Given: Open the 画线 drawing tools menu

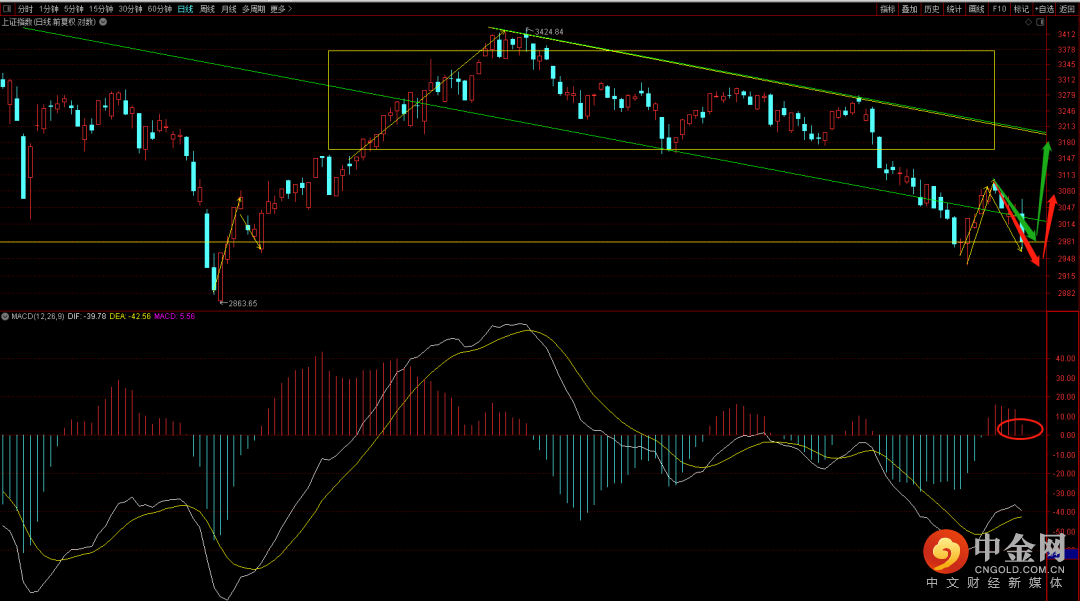Looking at the screenshot, I should pyautogui.click(x=976, y=9).
